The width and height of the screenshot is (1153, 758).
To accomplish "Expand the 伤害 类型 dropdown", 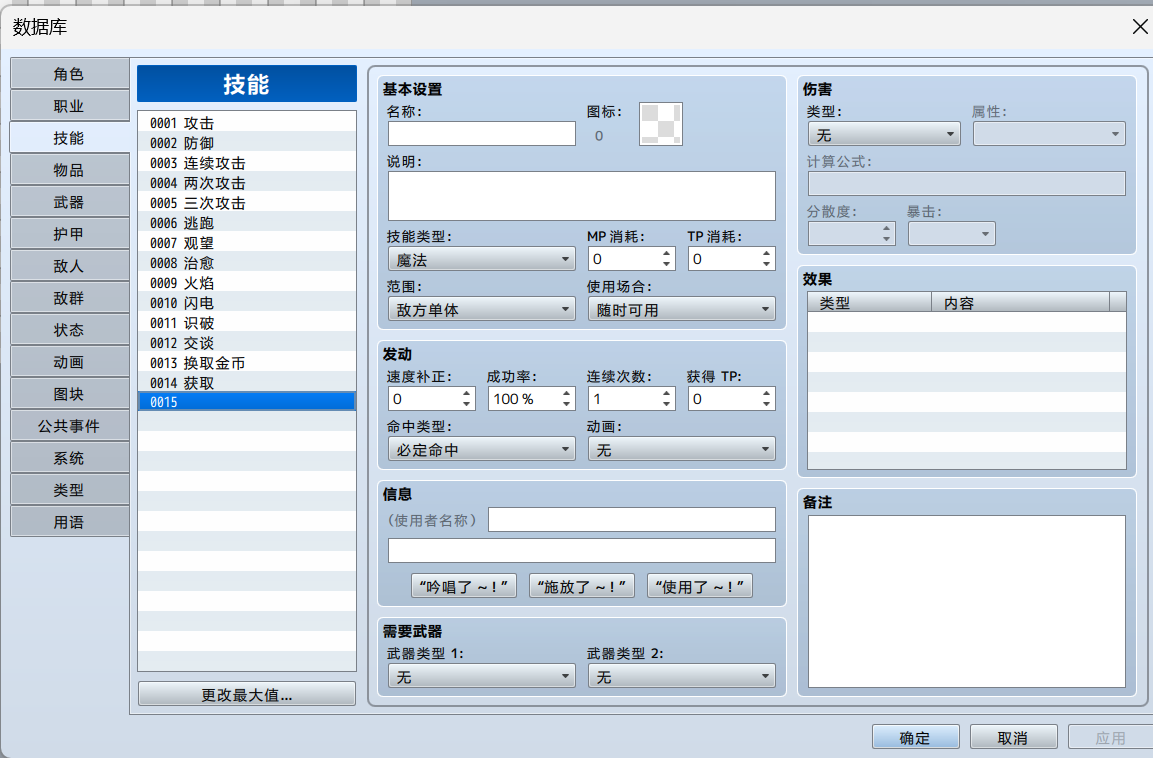I will [883, 134].
